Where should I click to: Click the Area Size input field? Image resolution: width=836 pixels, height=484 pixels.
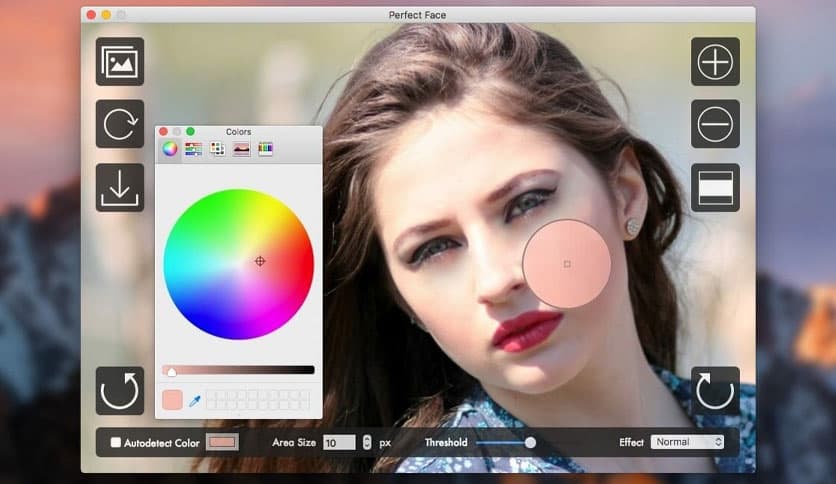(339, 442)
